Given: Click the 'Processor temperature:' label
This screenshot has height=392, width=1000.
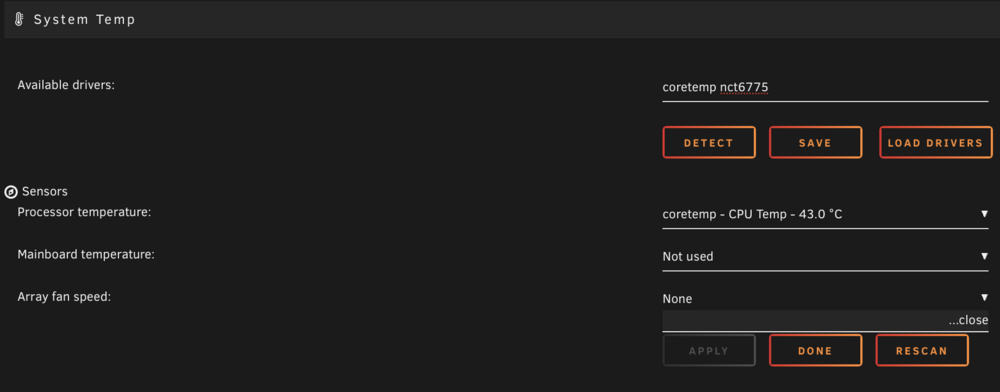Looking at the screenshot, I should point(84,212).
